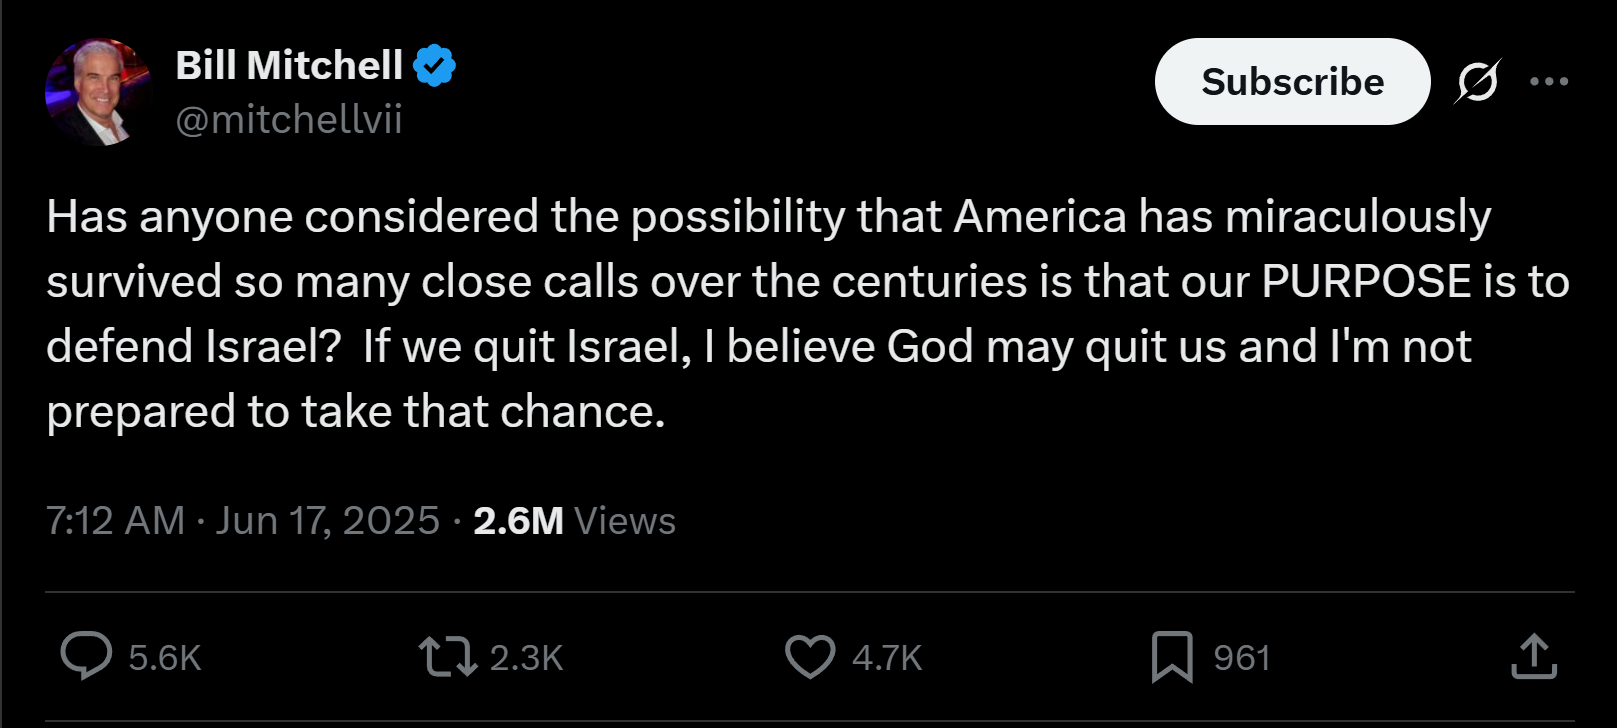Viewport: 1617px width, 728px height.
Task: Share the post using the upload arrow icon
Action: (x=1534, y=656)
